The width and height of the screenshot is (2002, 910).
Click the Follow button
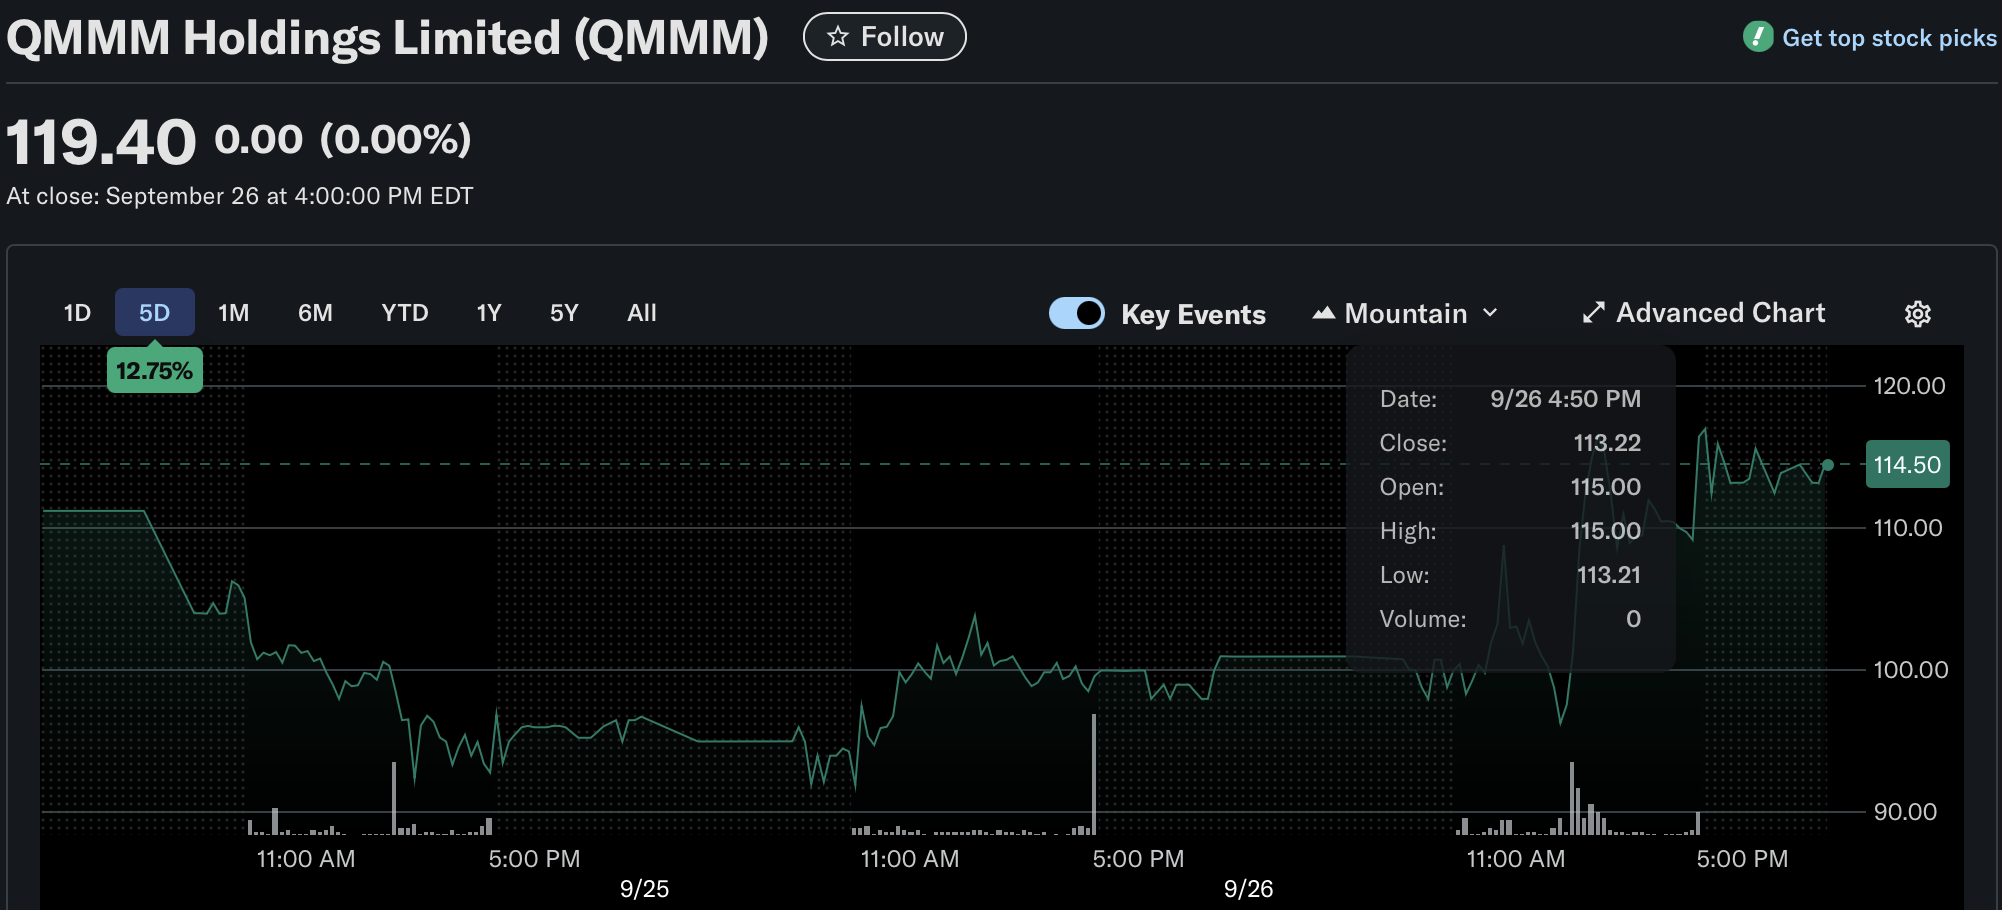pos(884,36)
